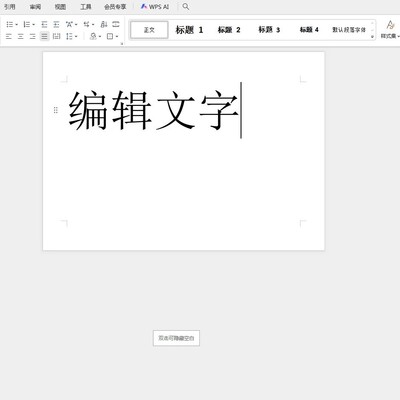Open paragraph settings dialog launcher

tap(122, 44)
